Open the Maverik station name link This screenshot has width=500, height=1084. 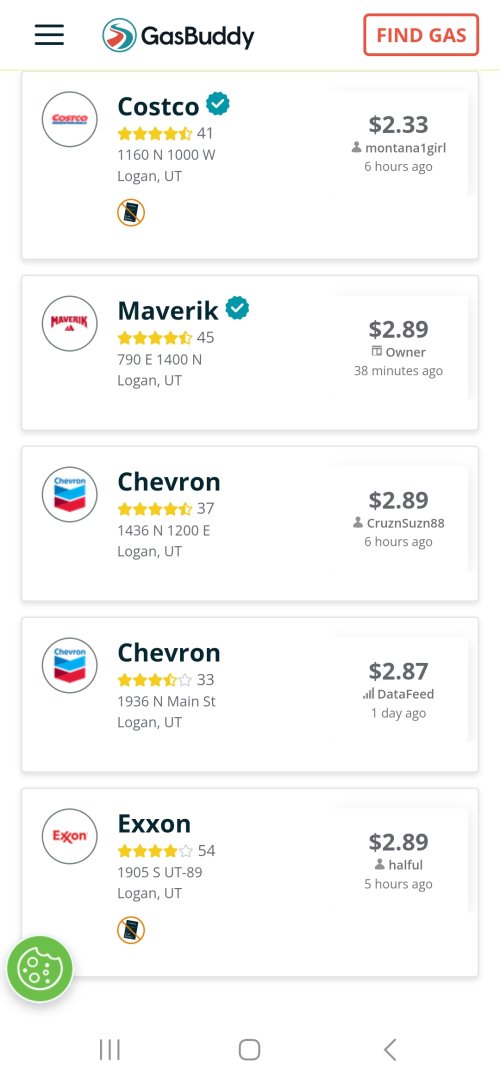click(168, 310)
